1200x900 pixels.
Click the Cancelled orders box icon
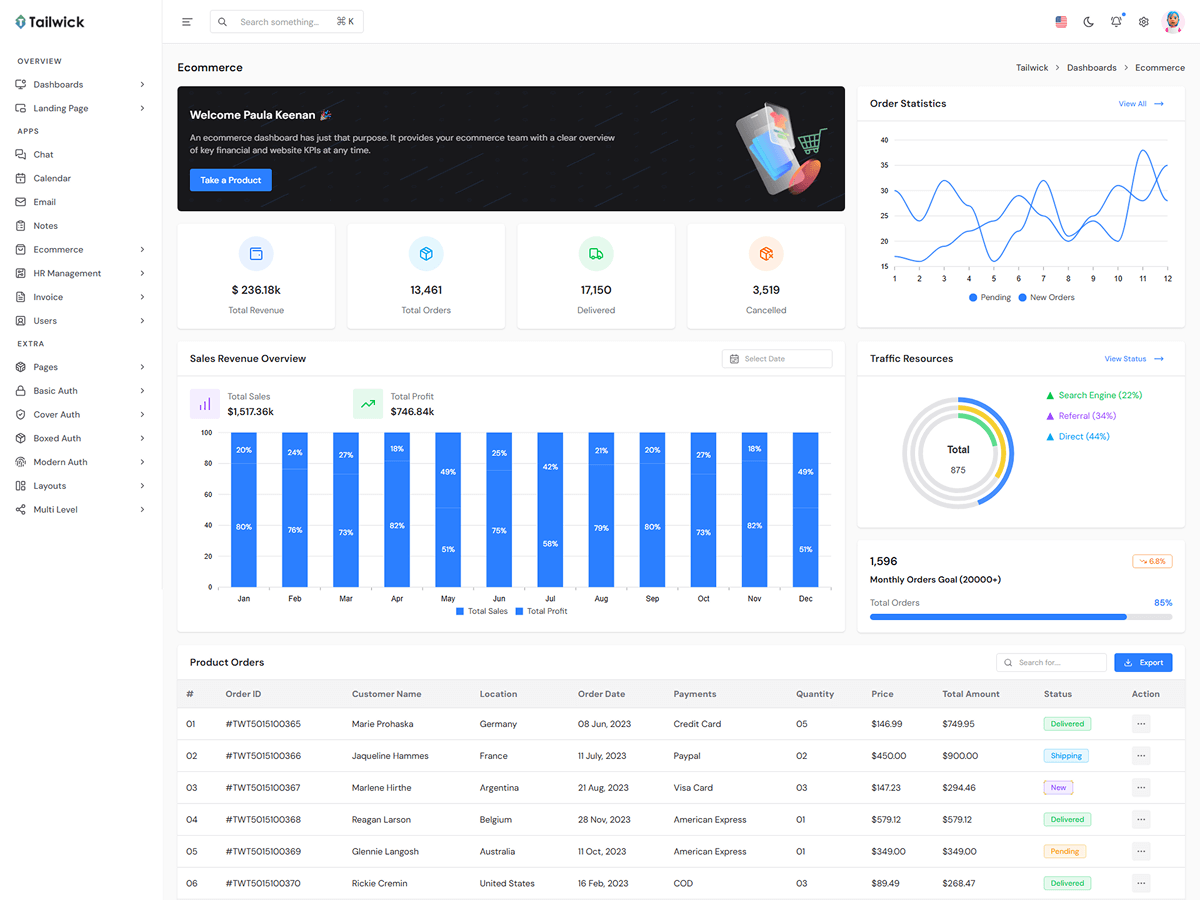[766, 254]
